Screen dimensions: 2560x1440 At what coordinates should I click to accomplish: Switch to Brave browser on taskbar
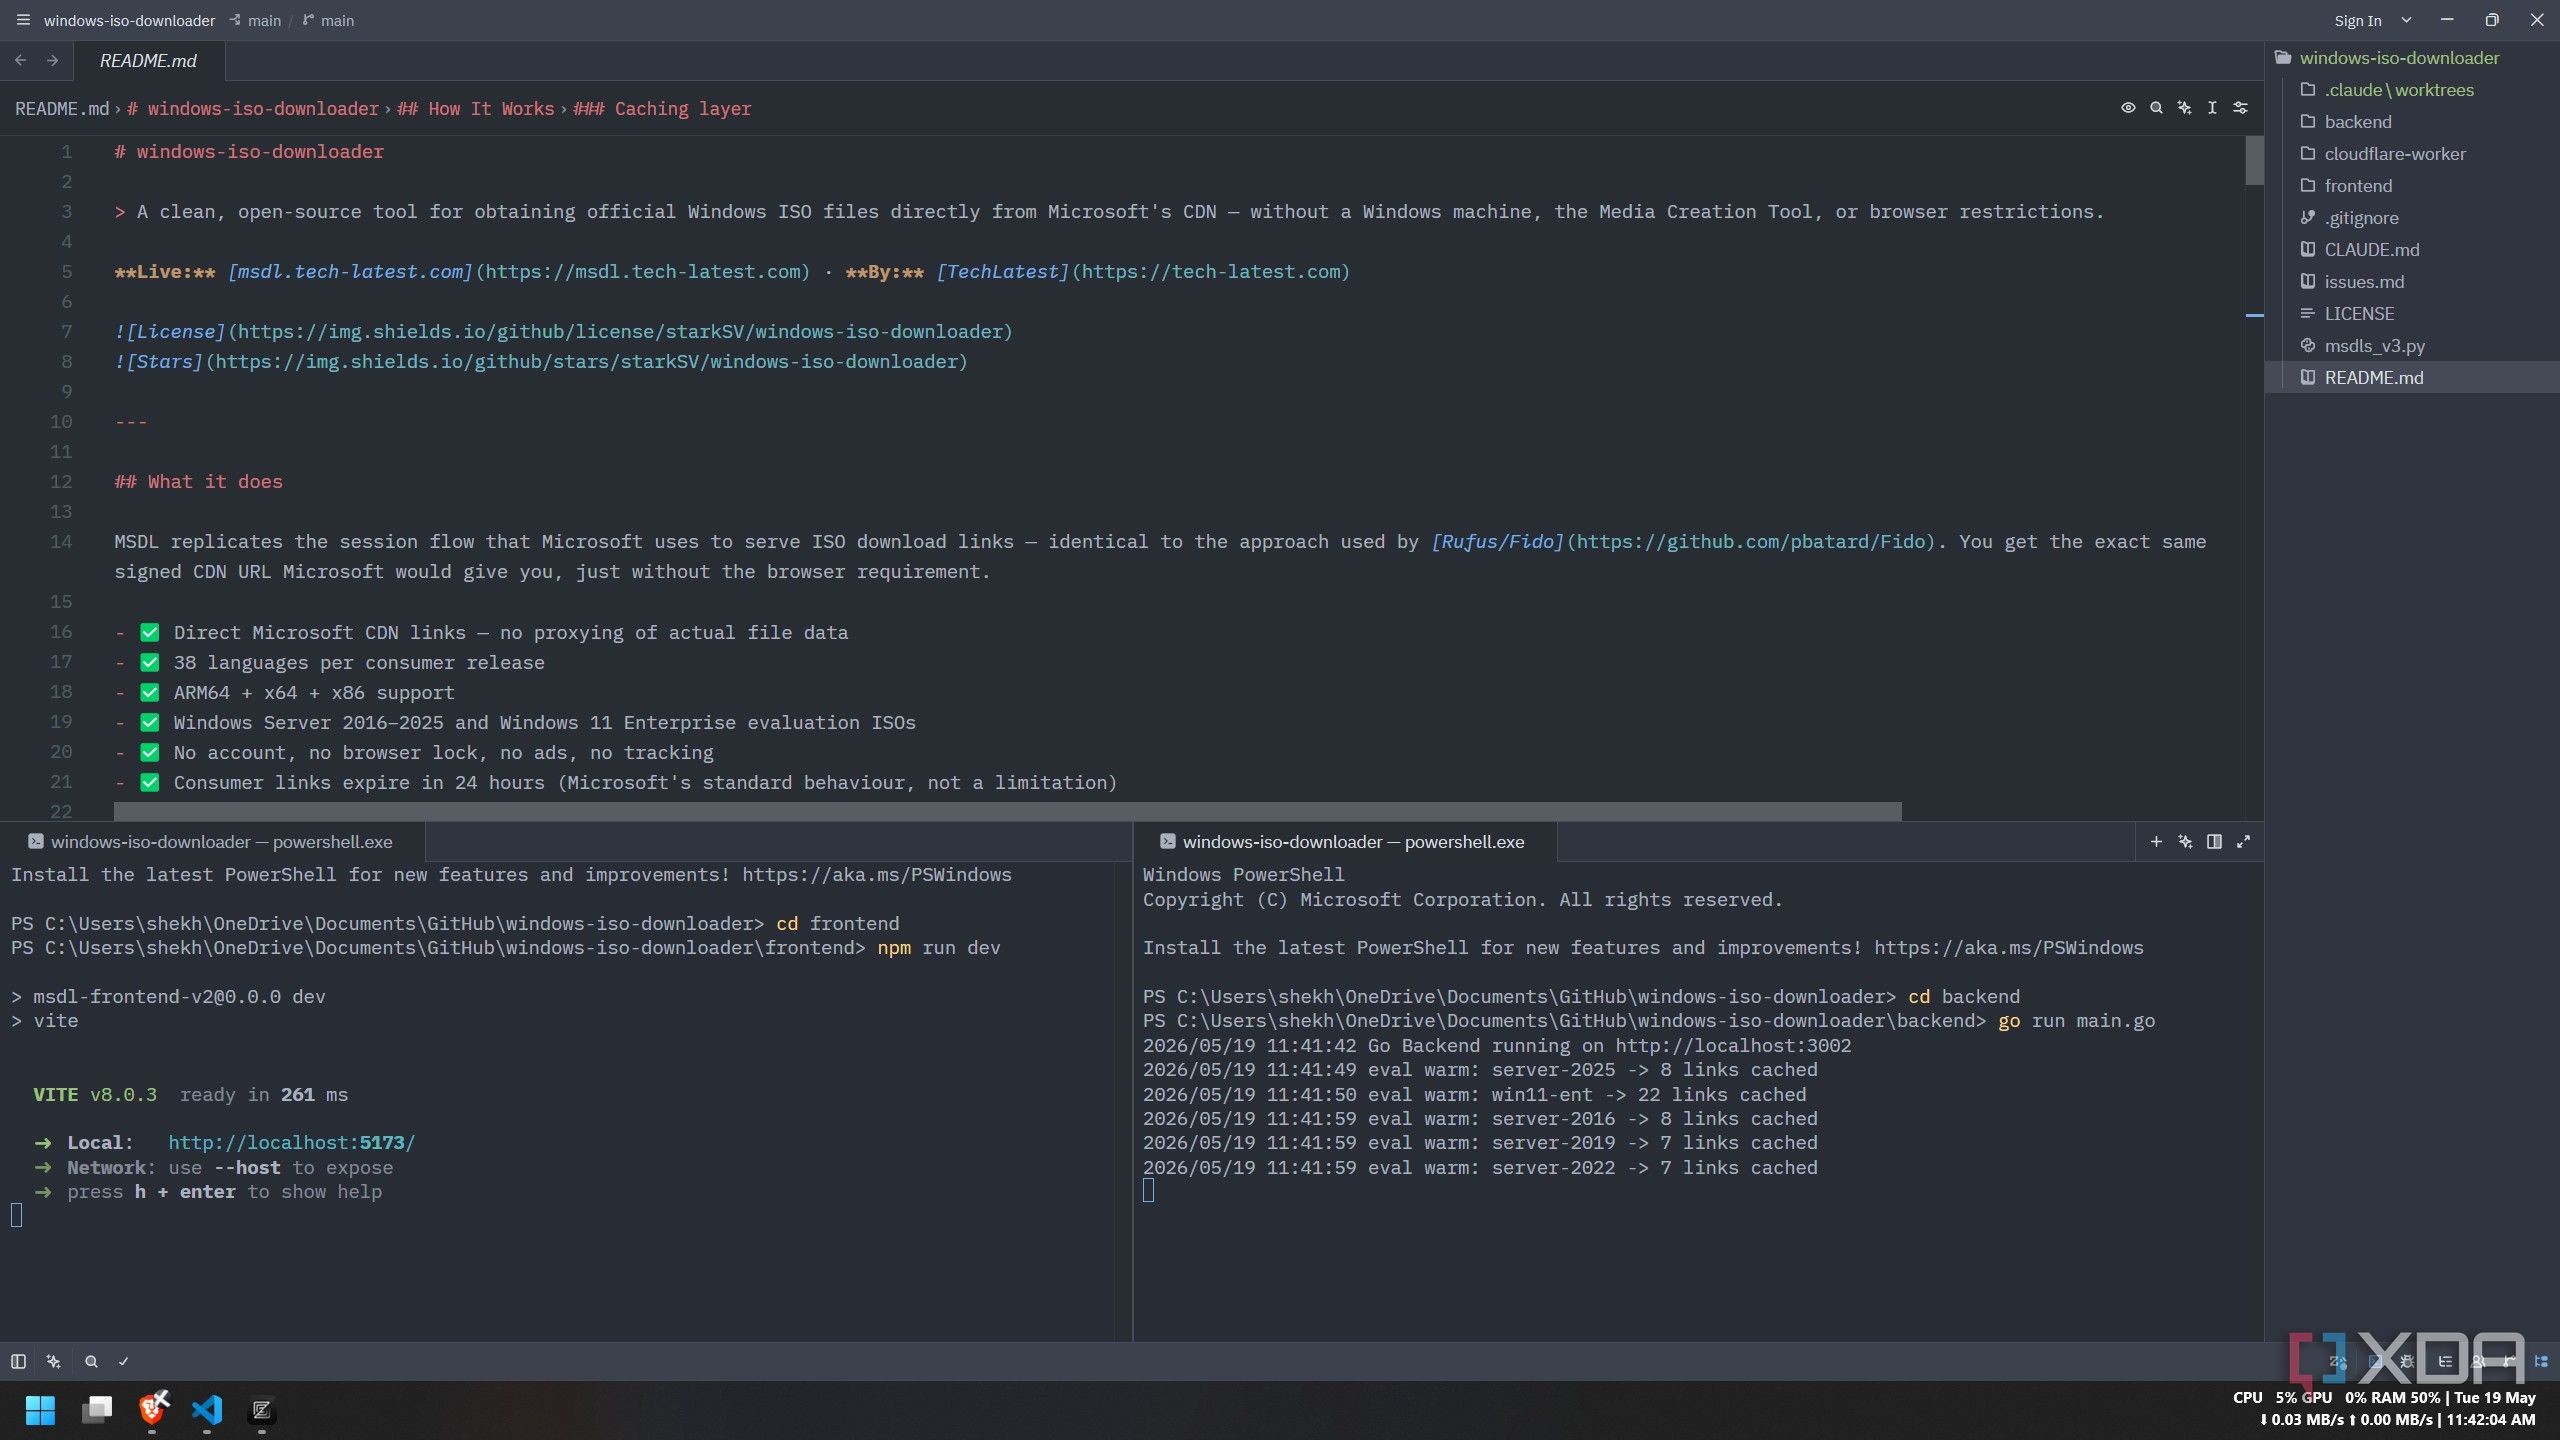tap(152, 1410)
